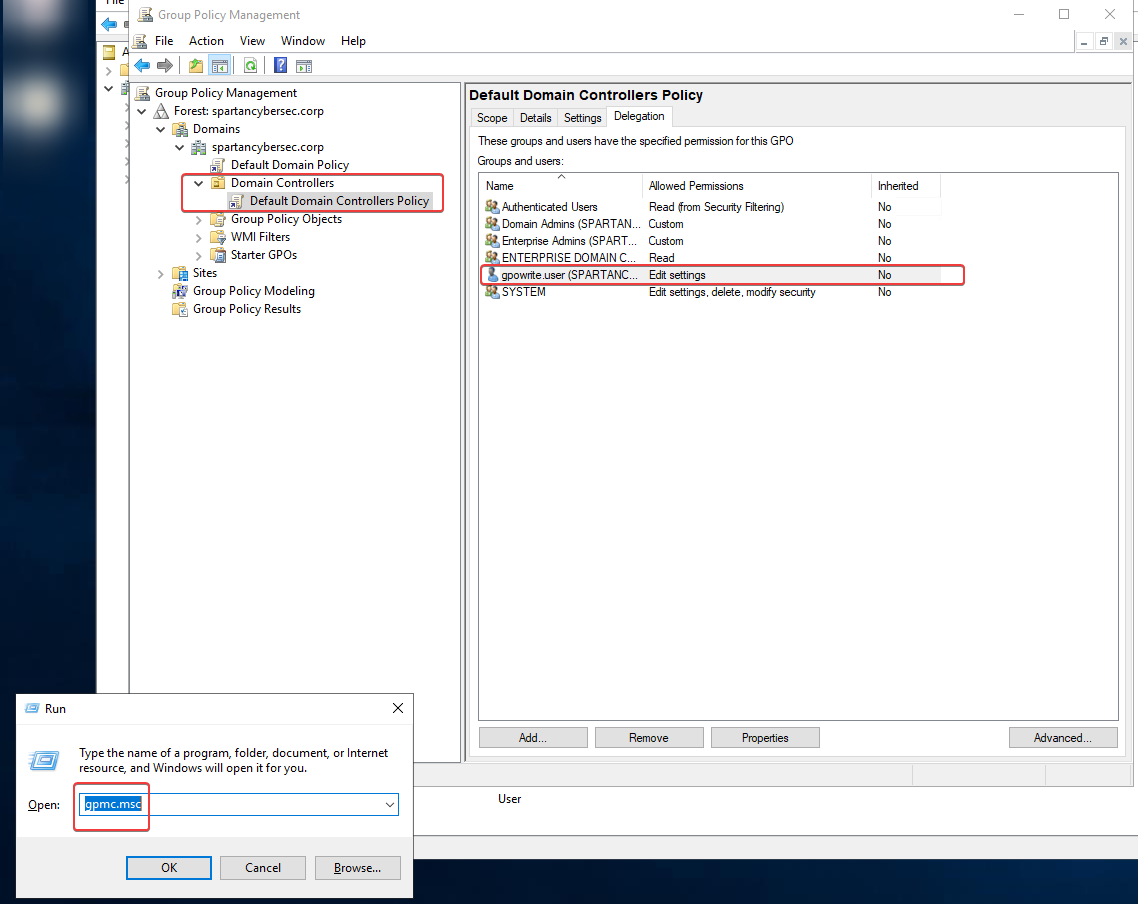Click the Advanced... button
1138x904 pixels.
pyautogui.click(x=1063, y=738)
